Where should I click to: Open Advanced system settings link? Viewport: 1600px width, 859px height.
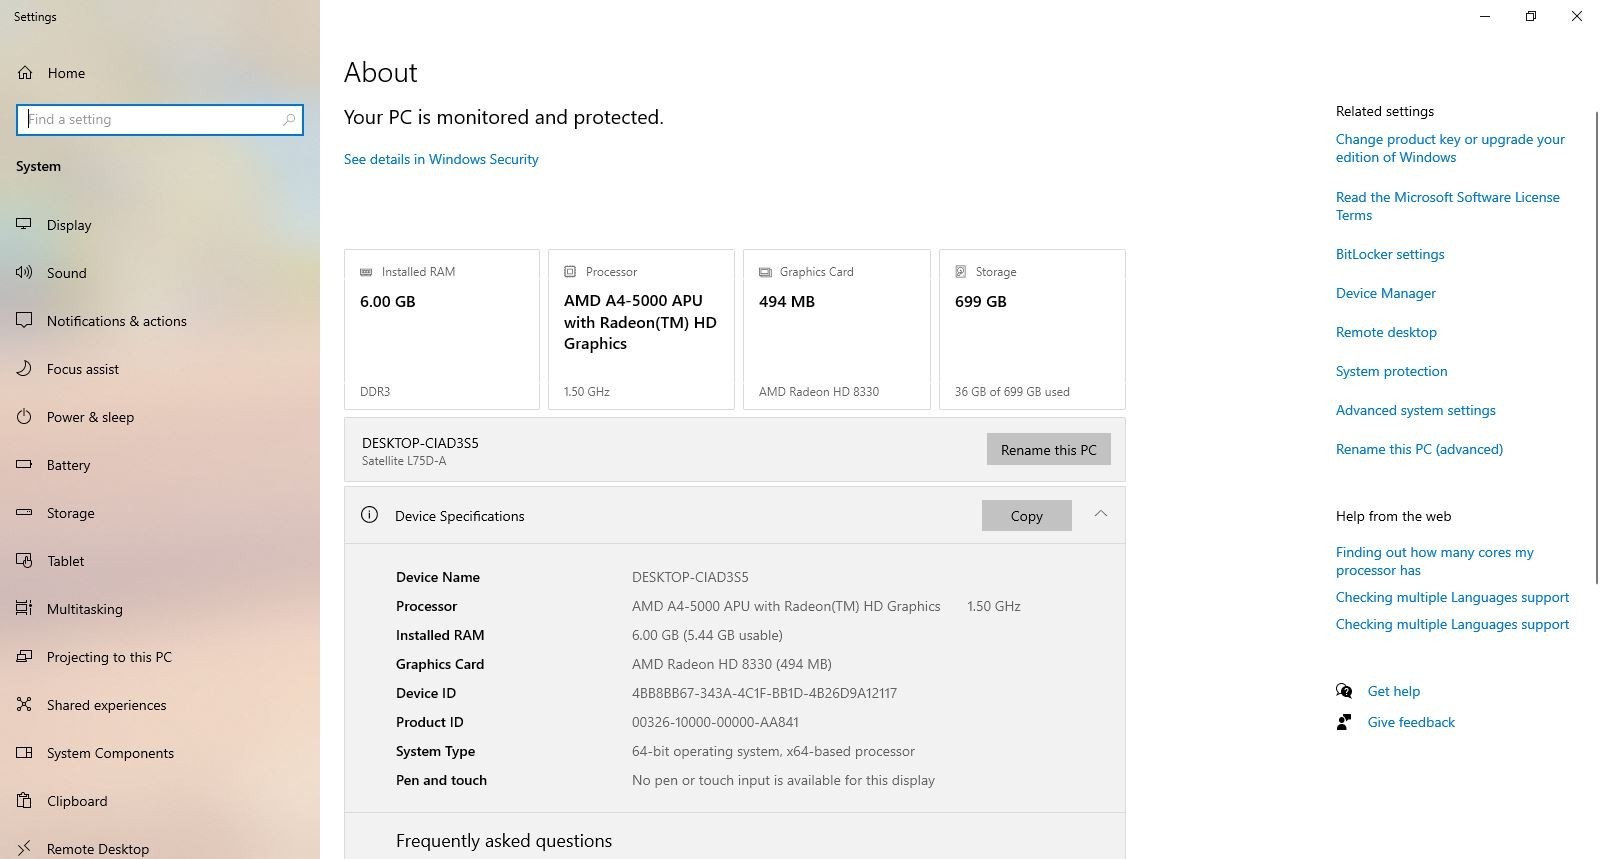(x=1415, y=410)
